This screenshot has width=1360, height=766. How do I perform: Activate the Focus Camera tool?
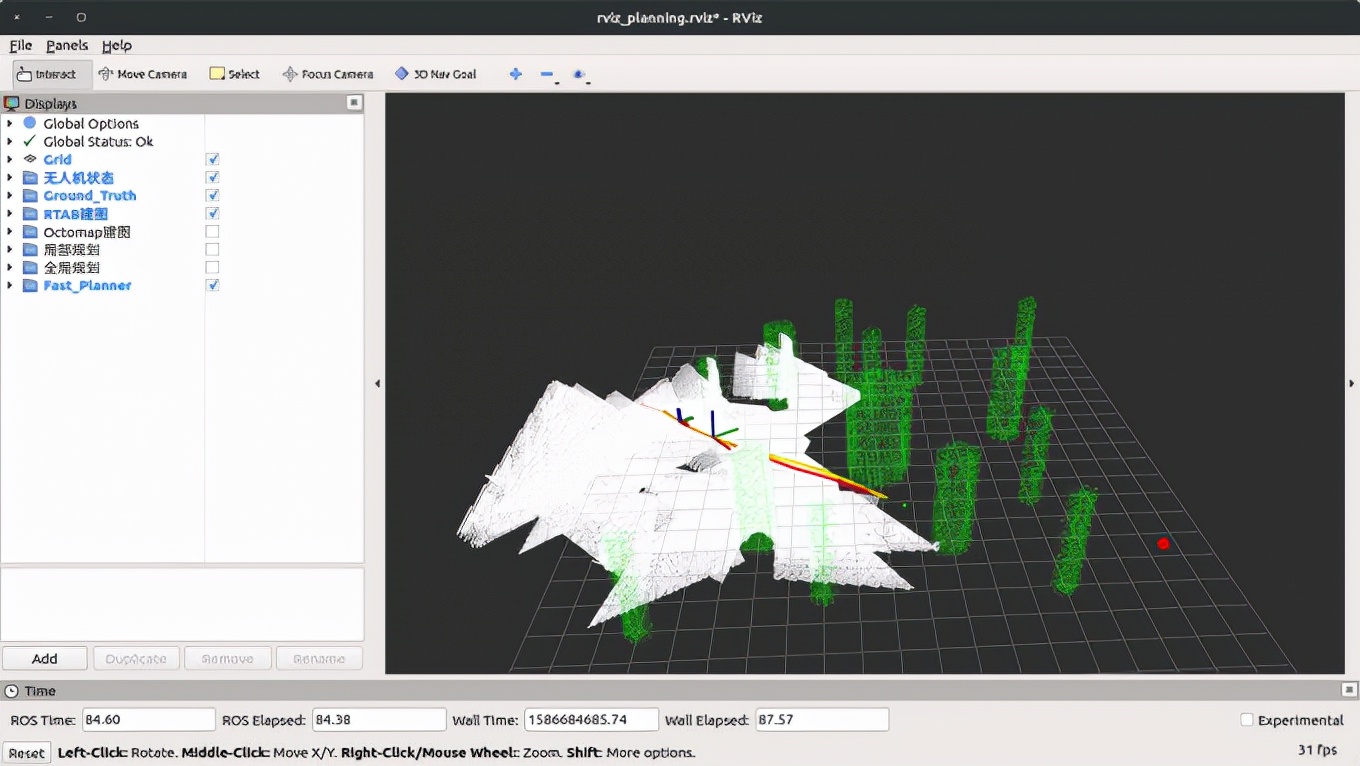click(x=327, y=74)
